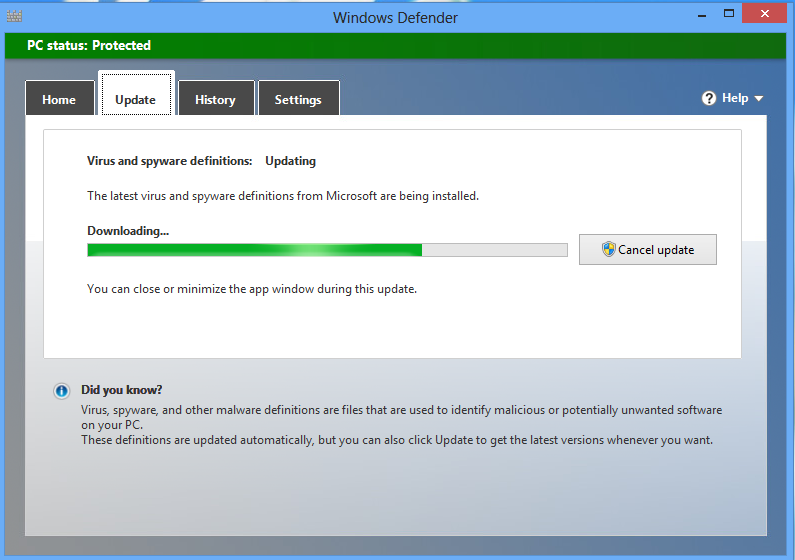Click the Help question mark icon

coord(708,98)
